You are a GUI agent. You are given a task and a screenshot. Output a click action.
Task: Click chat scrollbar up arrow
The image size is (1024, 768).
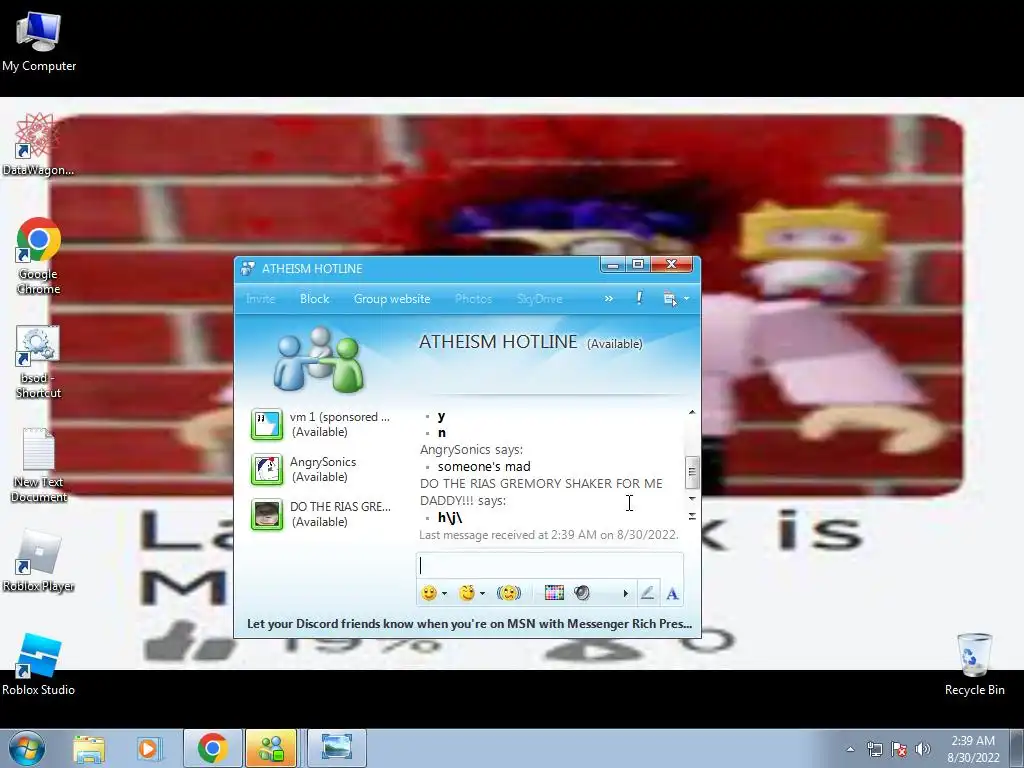[x=692, y=413]
